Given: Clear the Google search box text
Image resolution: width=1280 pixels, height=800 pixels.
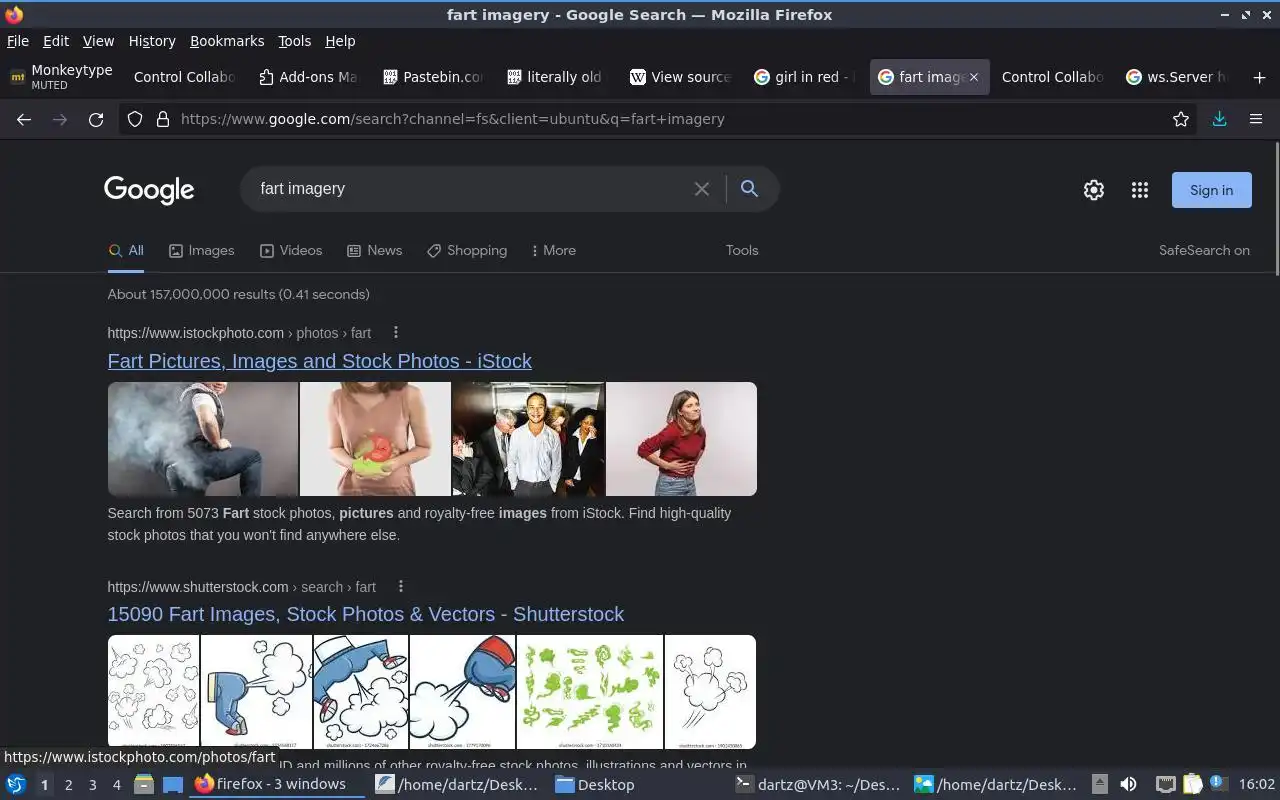Looking at the screenshot, I should pyautogui.click(x=702, y=189).
